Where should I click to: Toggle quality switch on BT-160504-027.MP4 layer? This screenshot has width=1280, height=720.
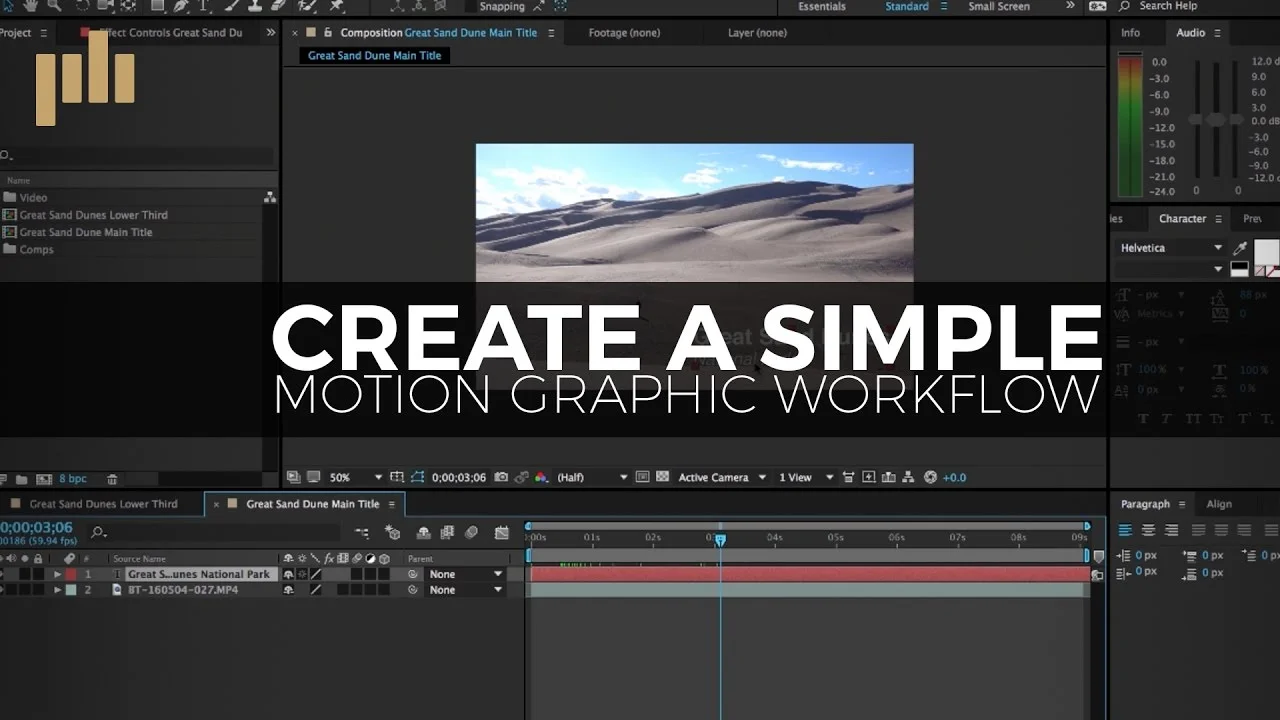pyautogui.click(x=315, y=590)
